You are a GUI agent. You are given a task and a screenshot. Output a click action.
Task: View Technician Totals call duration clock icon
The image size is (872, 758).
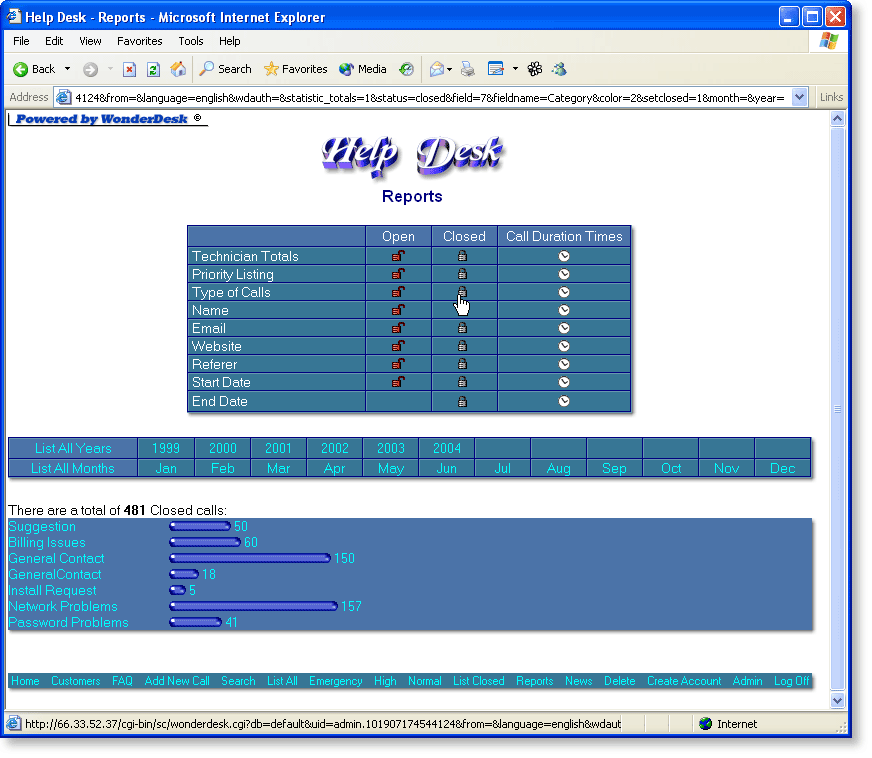(x=564, y=256)
